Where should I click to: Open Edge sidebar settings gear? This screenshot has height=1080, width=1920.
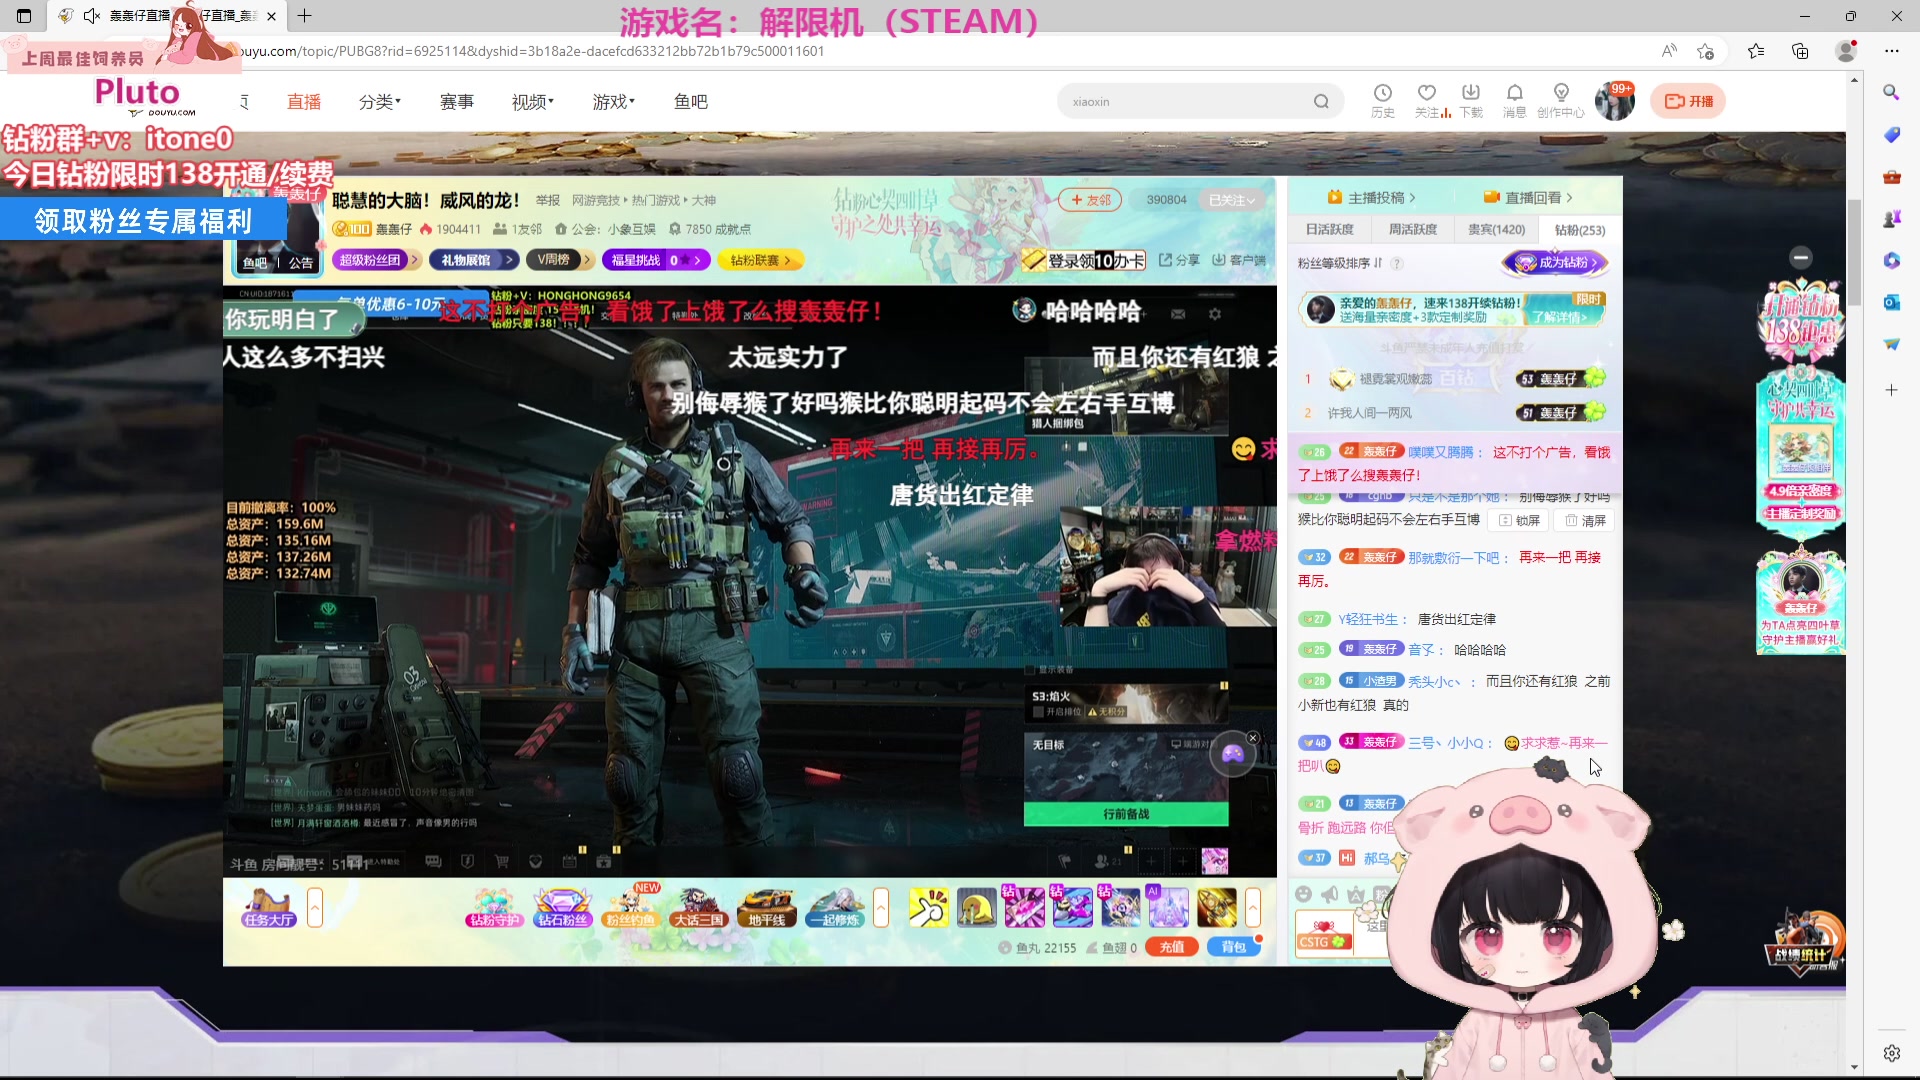tap(1891, 1053)
